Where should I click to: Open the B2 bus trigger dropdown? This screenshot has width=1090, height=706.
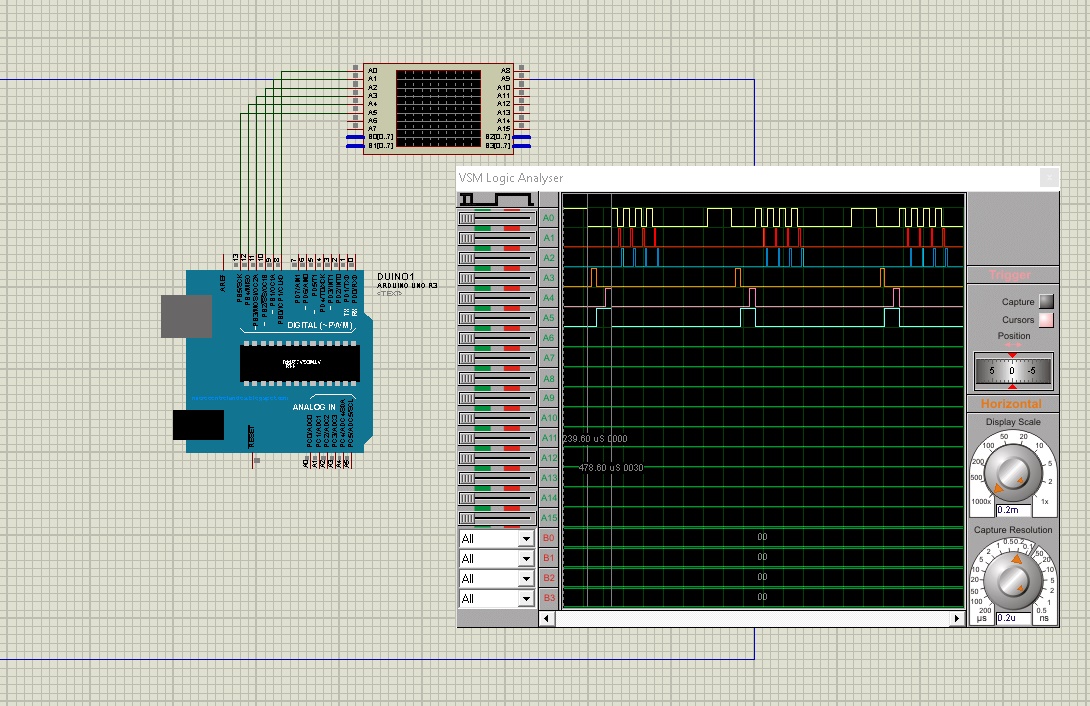click(x=497, y=578)
